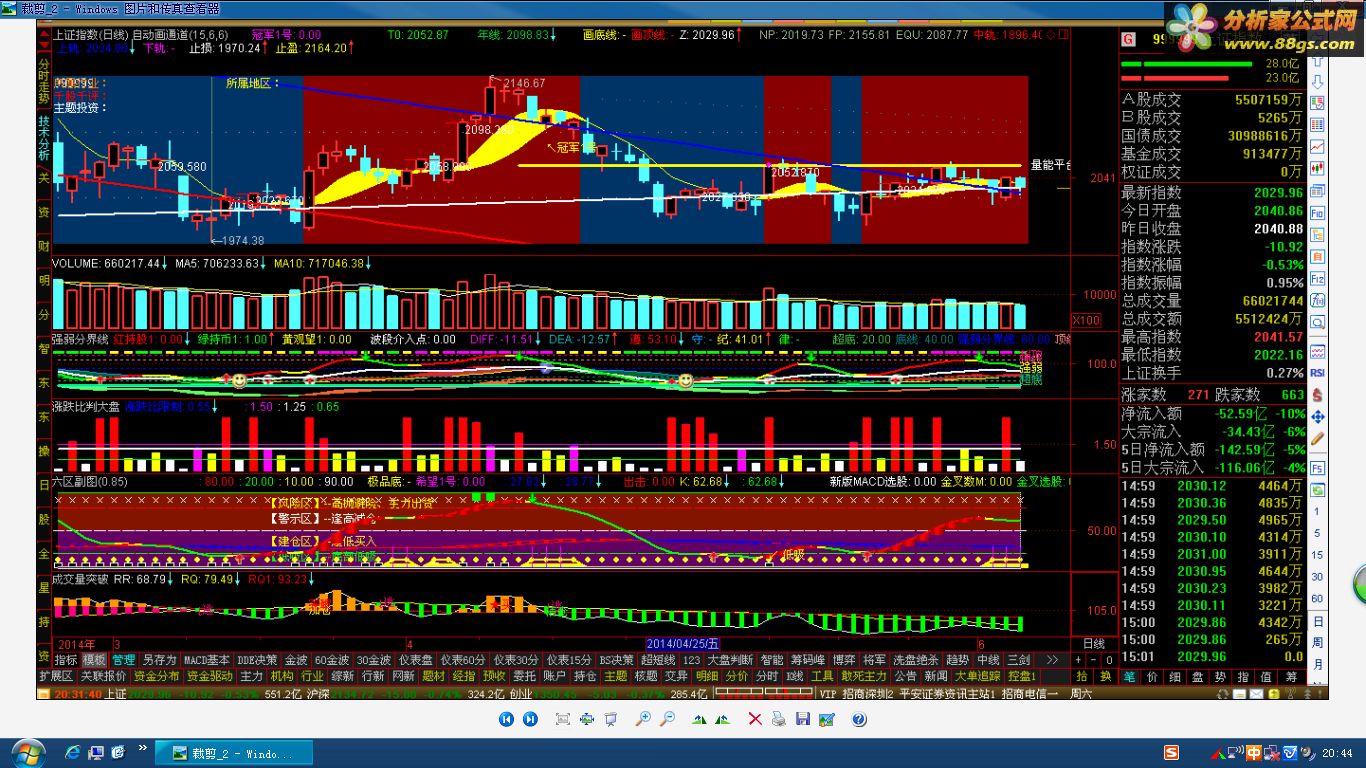Zoom out with magnifier minus icon
The width and height of the screenshot is (1366, 768).
coord(667,718)
